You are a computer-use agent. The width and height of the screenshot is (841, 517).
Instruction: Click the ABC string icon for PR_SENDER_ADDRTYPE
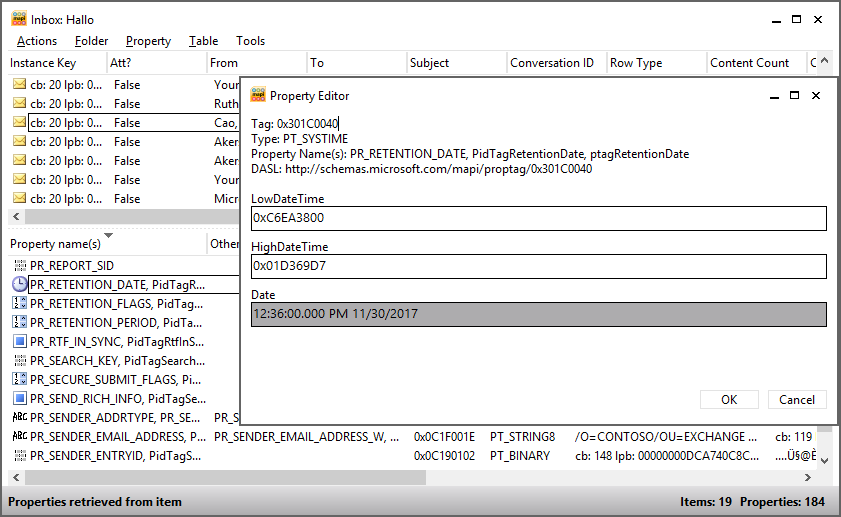pyautogui.click(x=19, y=417)
